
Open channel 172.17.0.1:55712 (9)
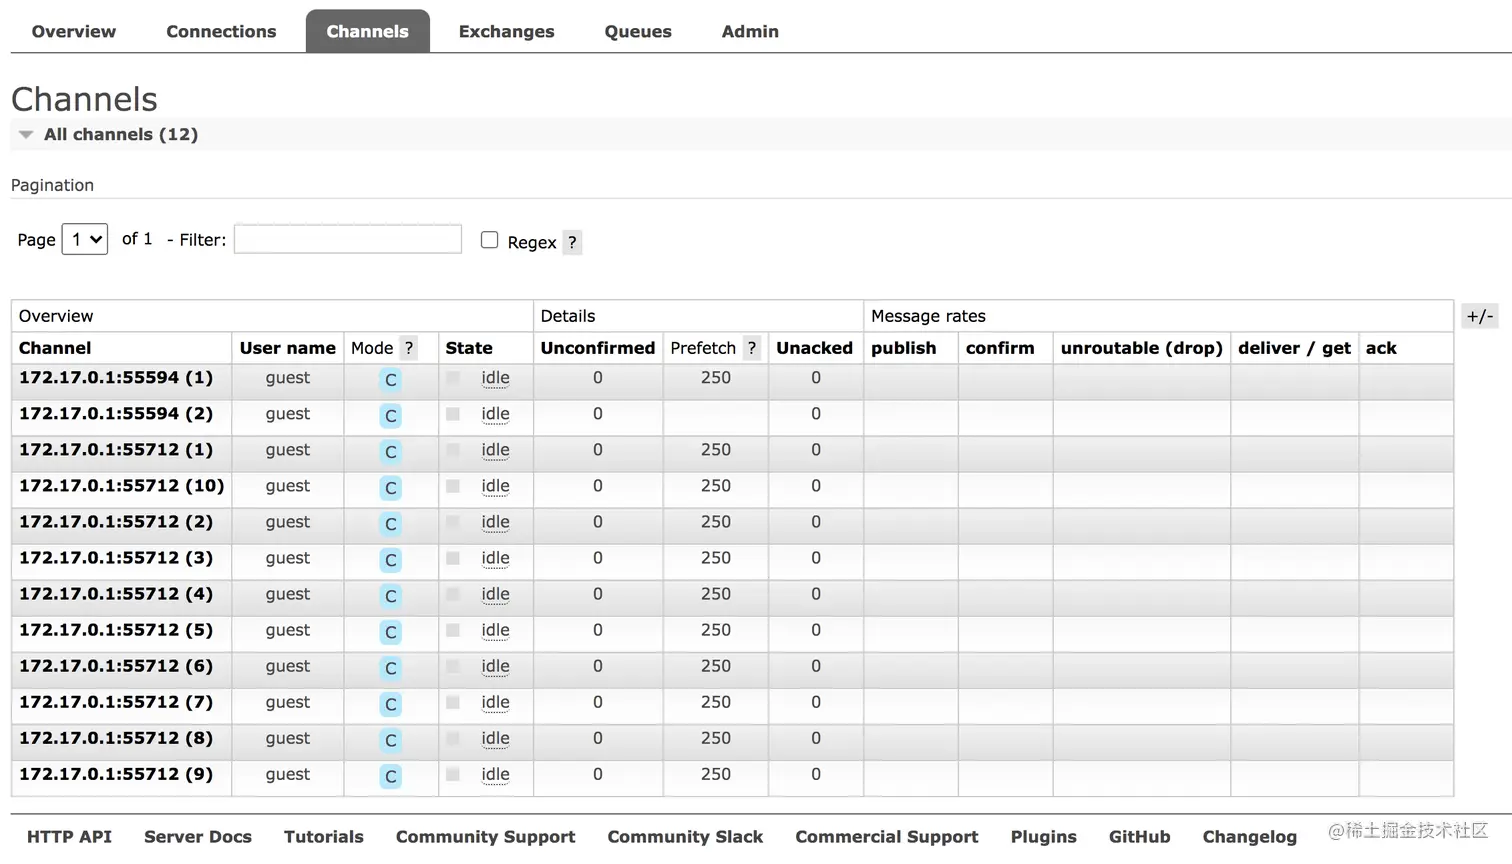click(116, 774)
